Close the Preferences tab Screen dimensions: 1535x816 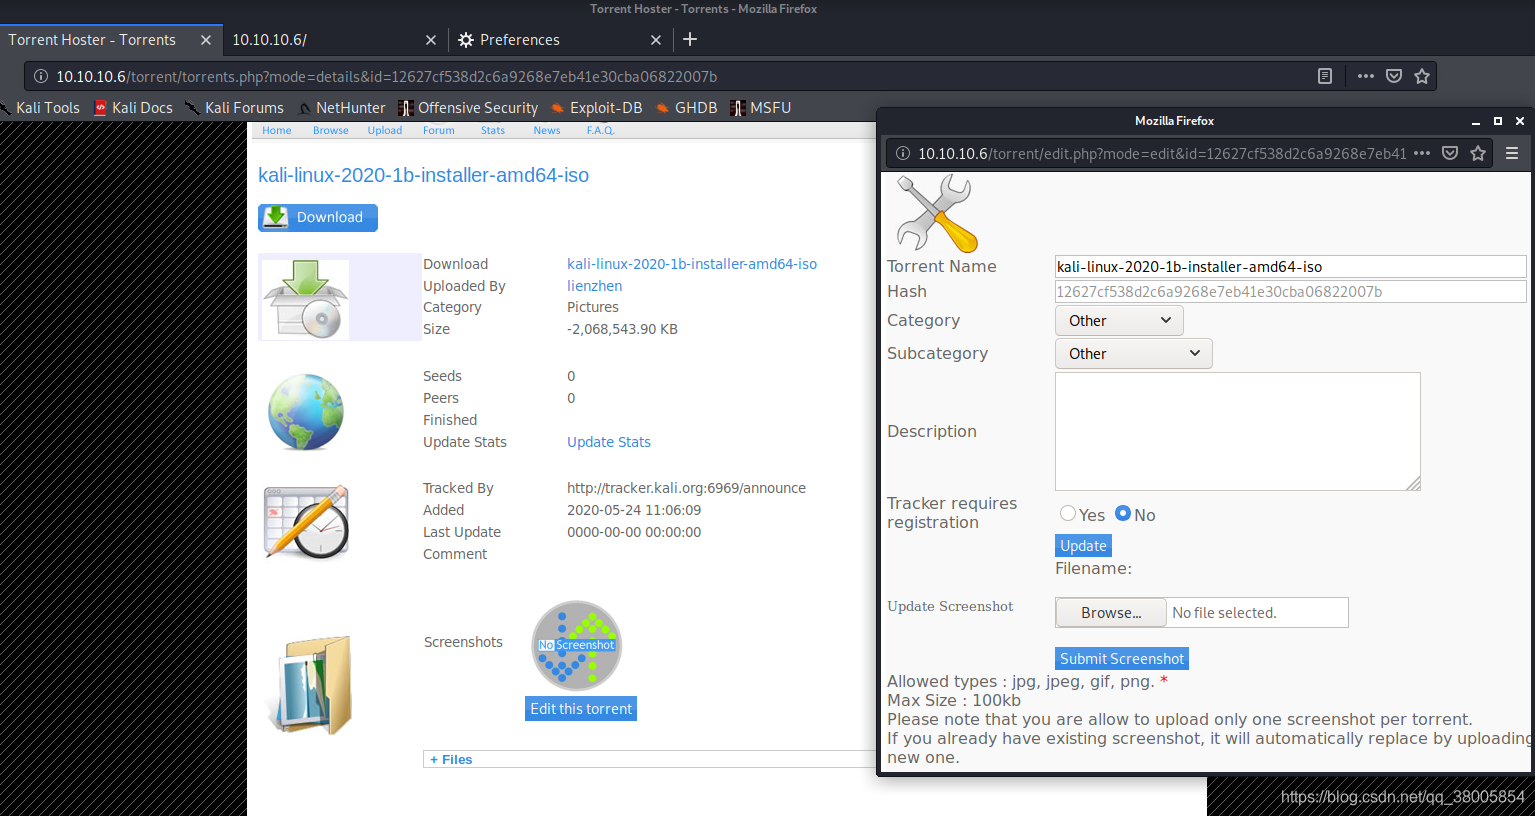tap(656, 40)
